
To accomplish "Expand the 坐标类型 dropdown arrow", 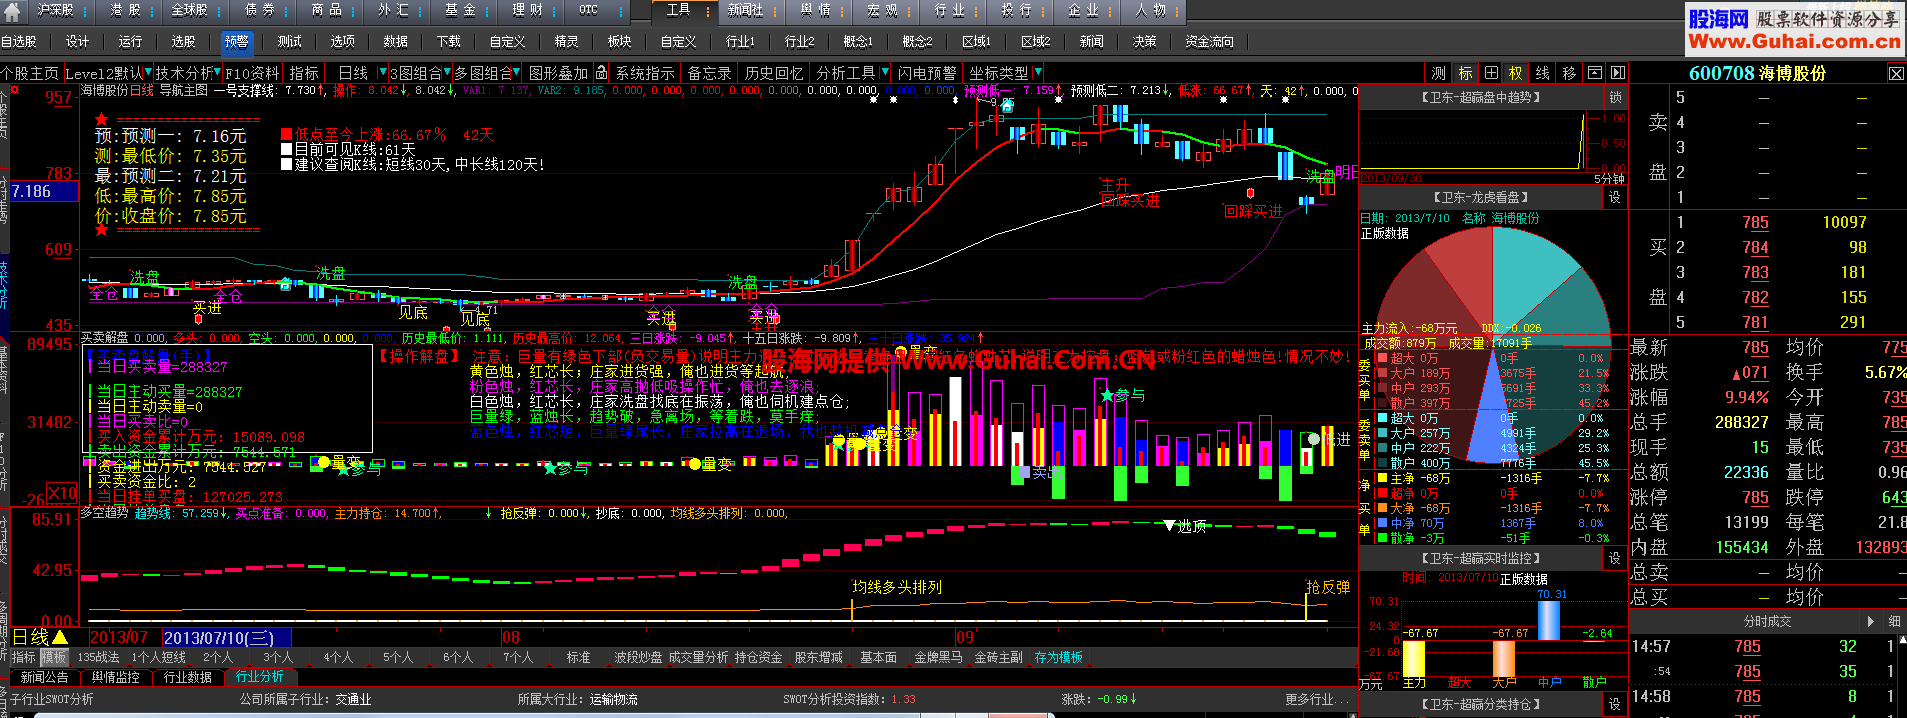I will [1037, 73].
